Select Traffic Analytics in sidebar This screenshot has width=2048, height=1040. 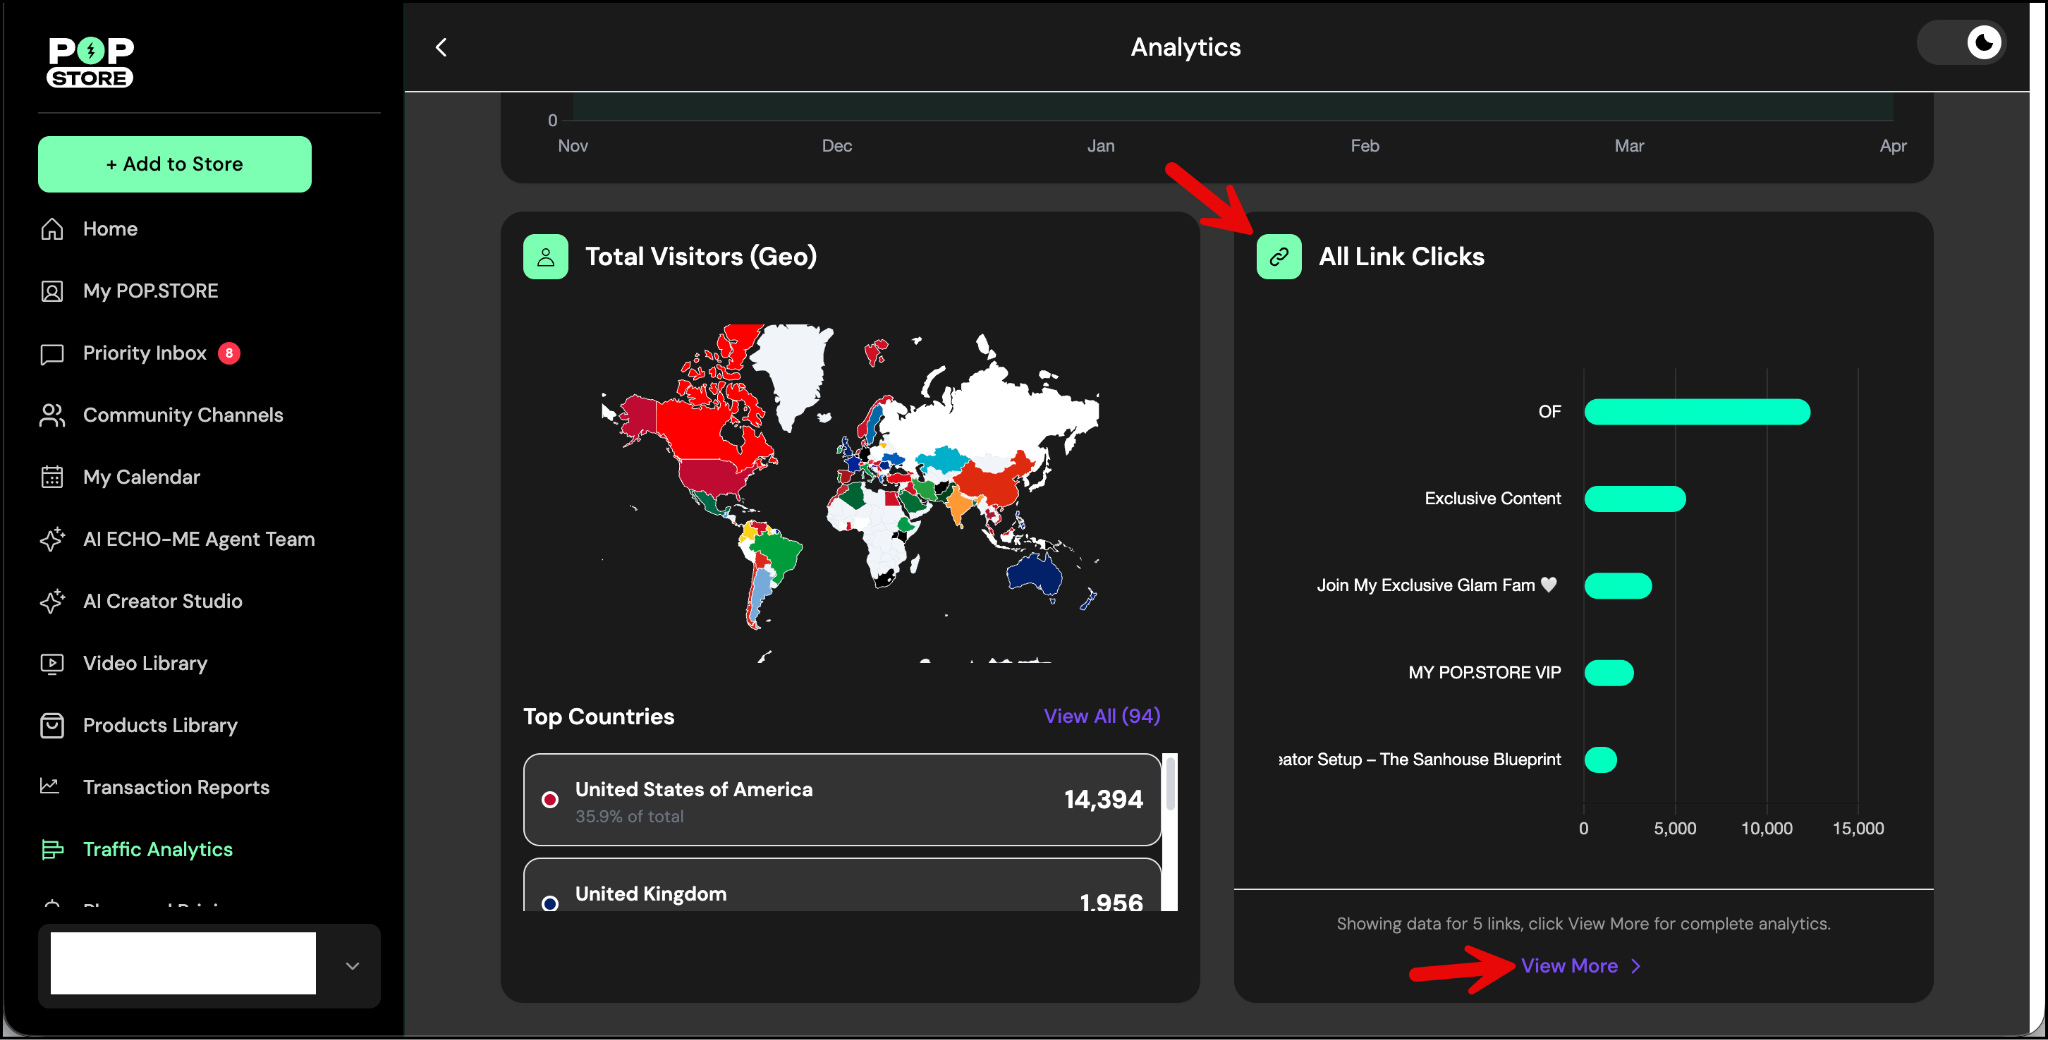(x=157, y=849)
